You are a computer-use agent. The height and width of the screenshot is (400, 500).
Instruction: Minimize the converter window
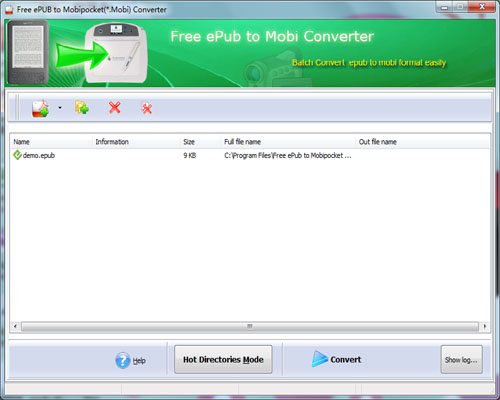(x=444, y=7)
